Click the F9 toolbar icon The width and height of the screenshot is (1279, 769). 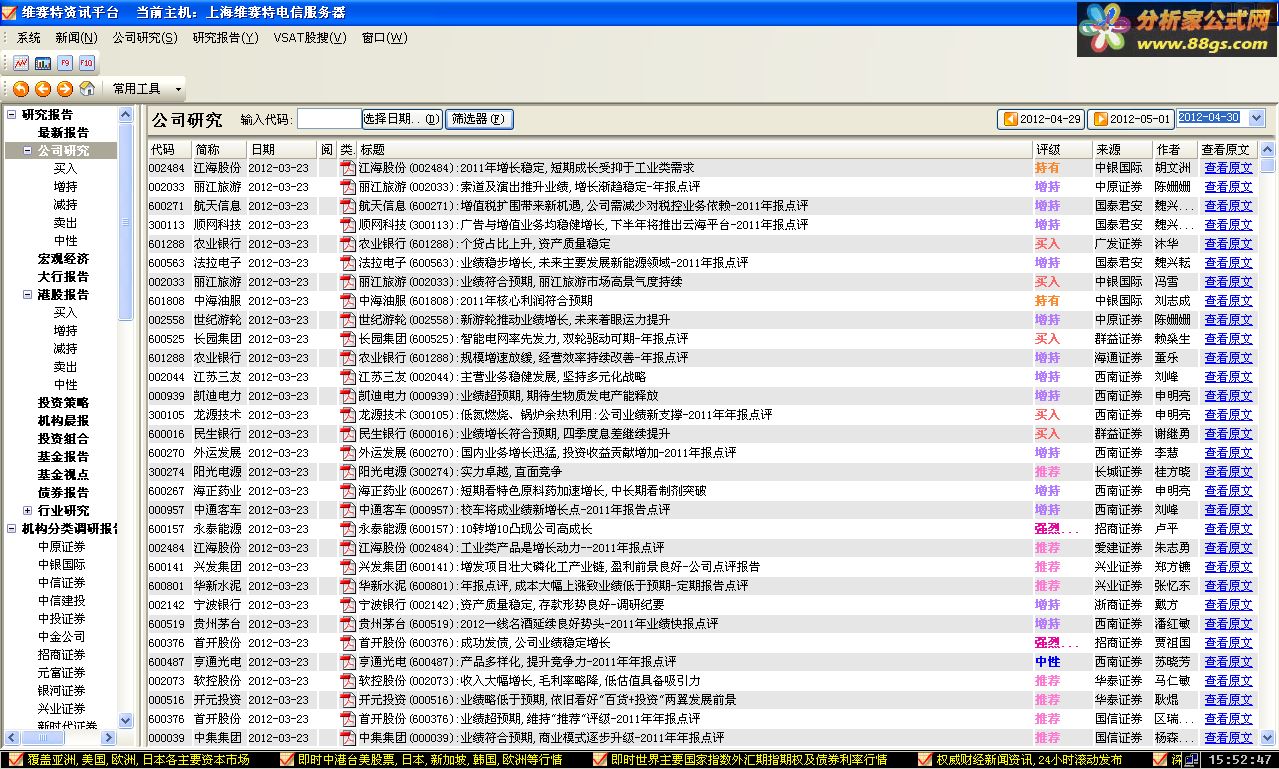pyautogui.click(x=65, y=63)
